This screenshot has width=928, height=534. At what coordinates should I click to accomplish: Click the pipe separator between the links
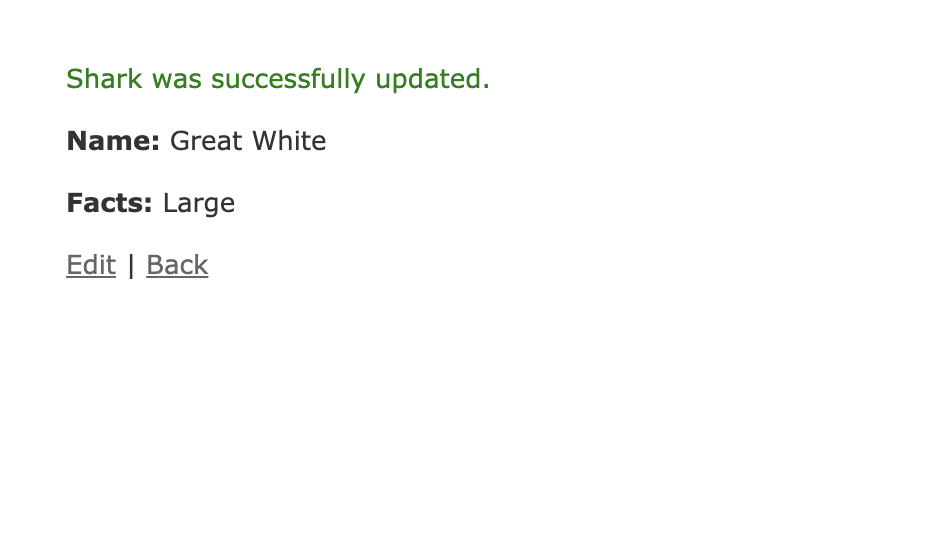tap(131, 265)
